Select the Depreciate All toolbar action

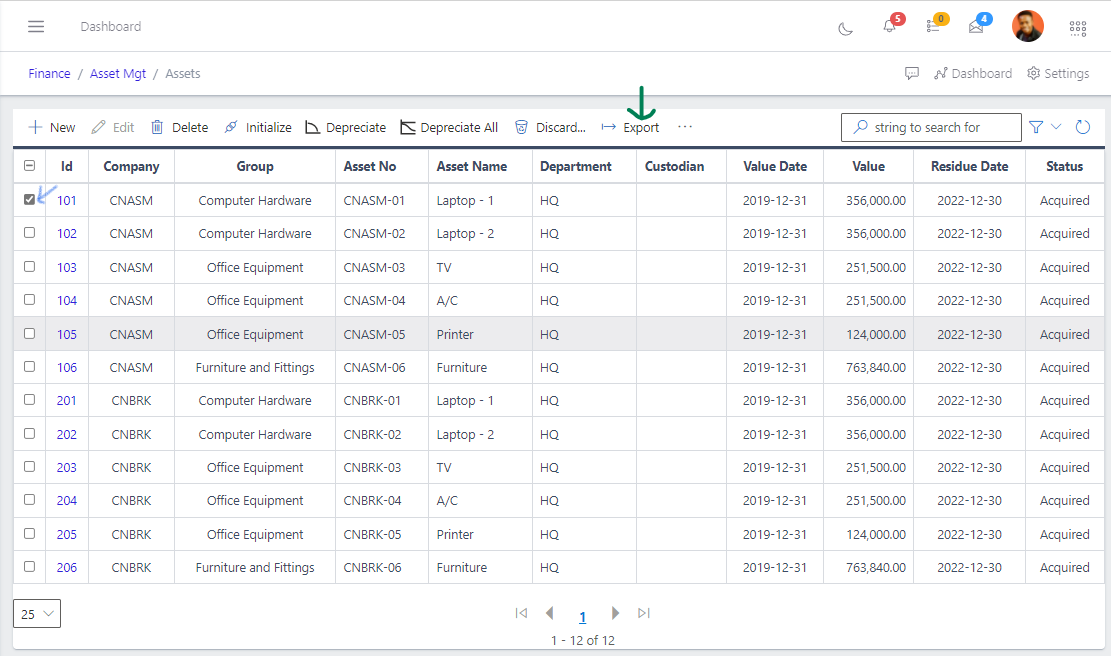click(449, 127)
